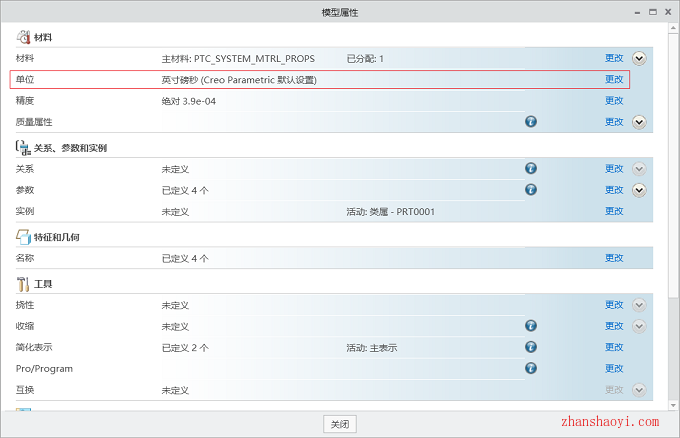Click the 关闭 button
Screen dimensions: 680x438
coord(340,424)
